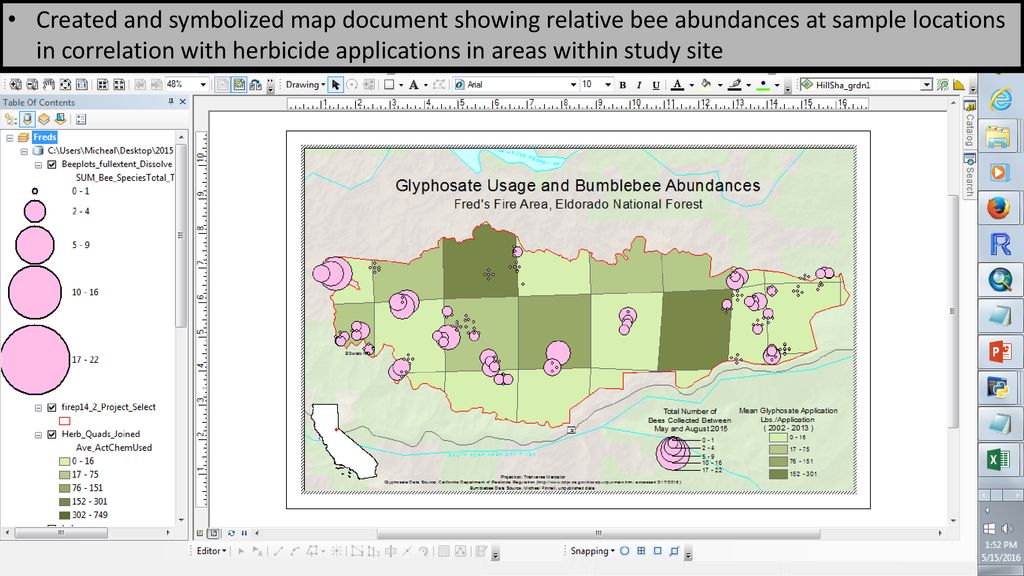The height and width of the screenshot is (576, 1024).
Task: Click the Marker Color dot icon
Action: pyautogui.click(x=763, y=85)
